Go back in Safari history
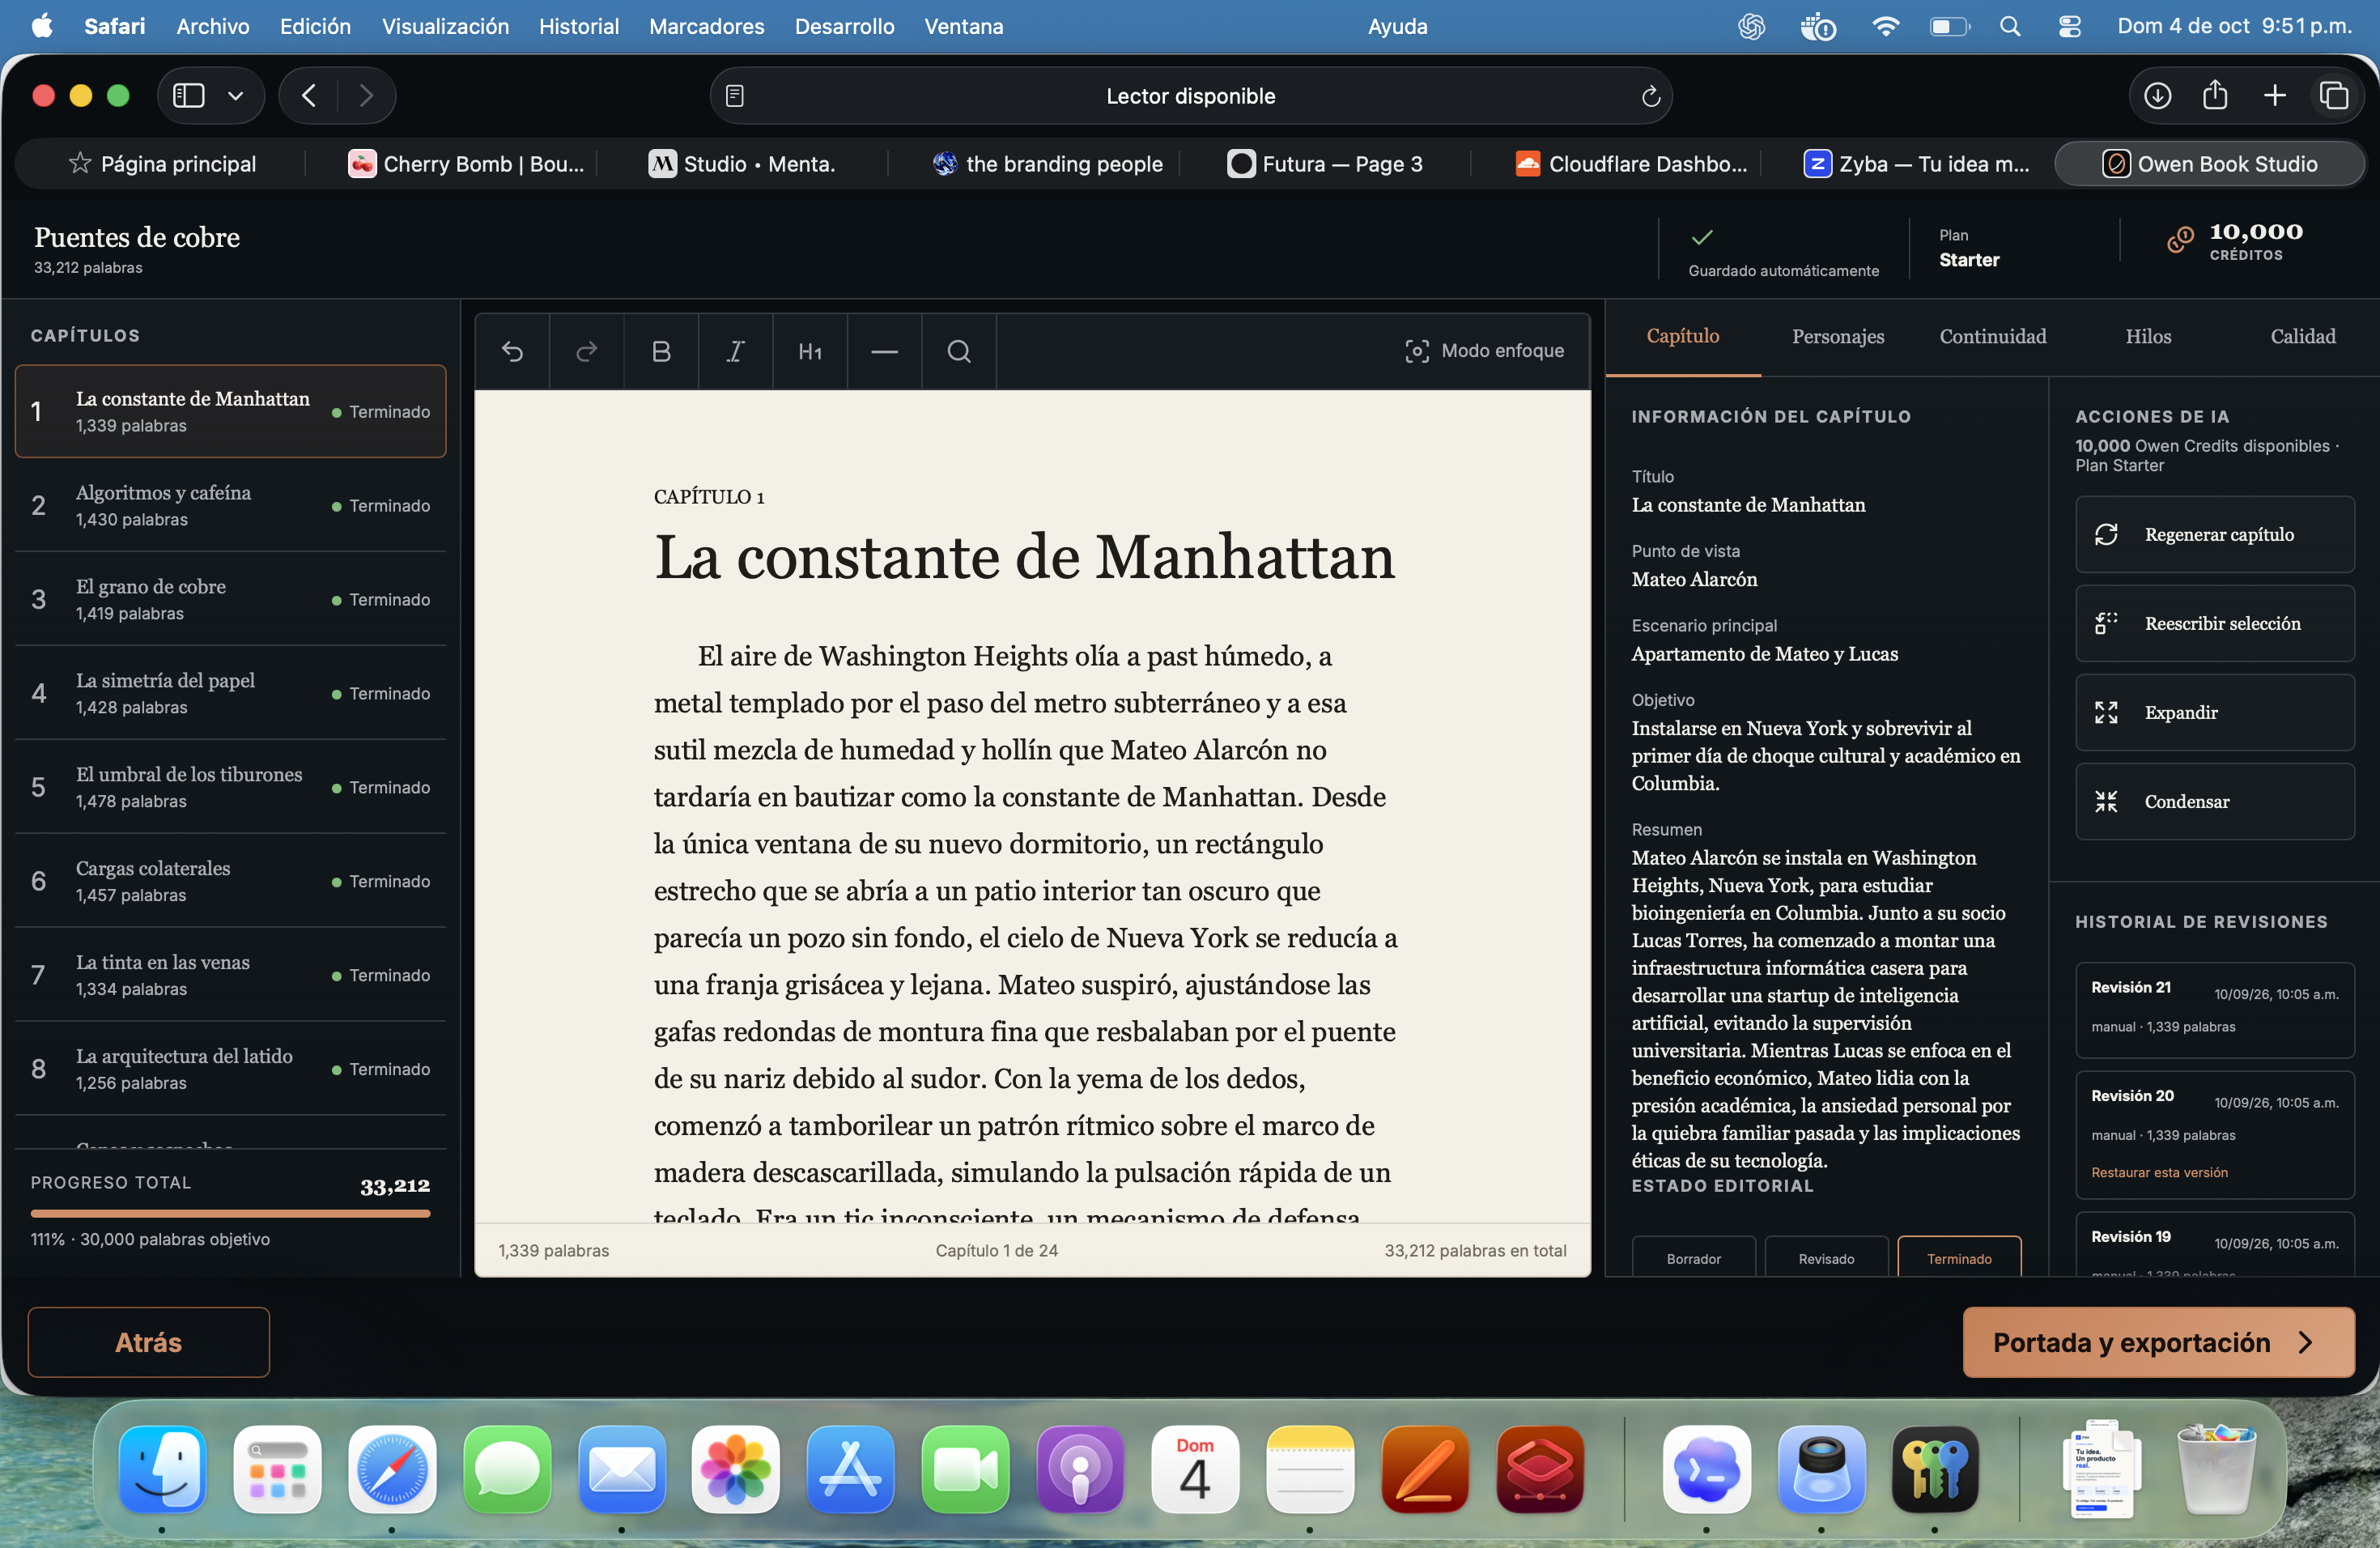The width and height of the screenshot is (2380, 1548). [309, 96]
